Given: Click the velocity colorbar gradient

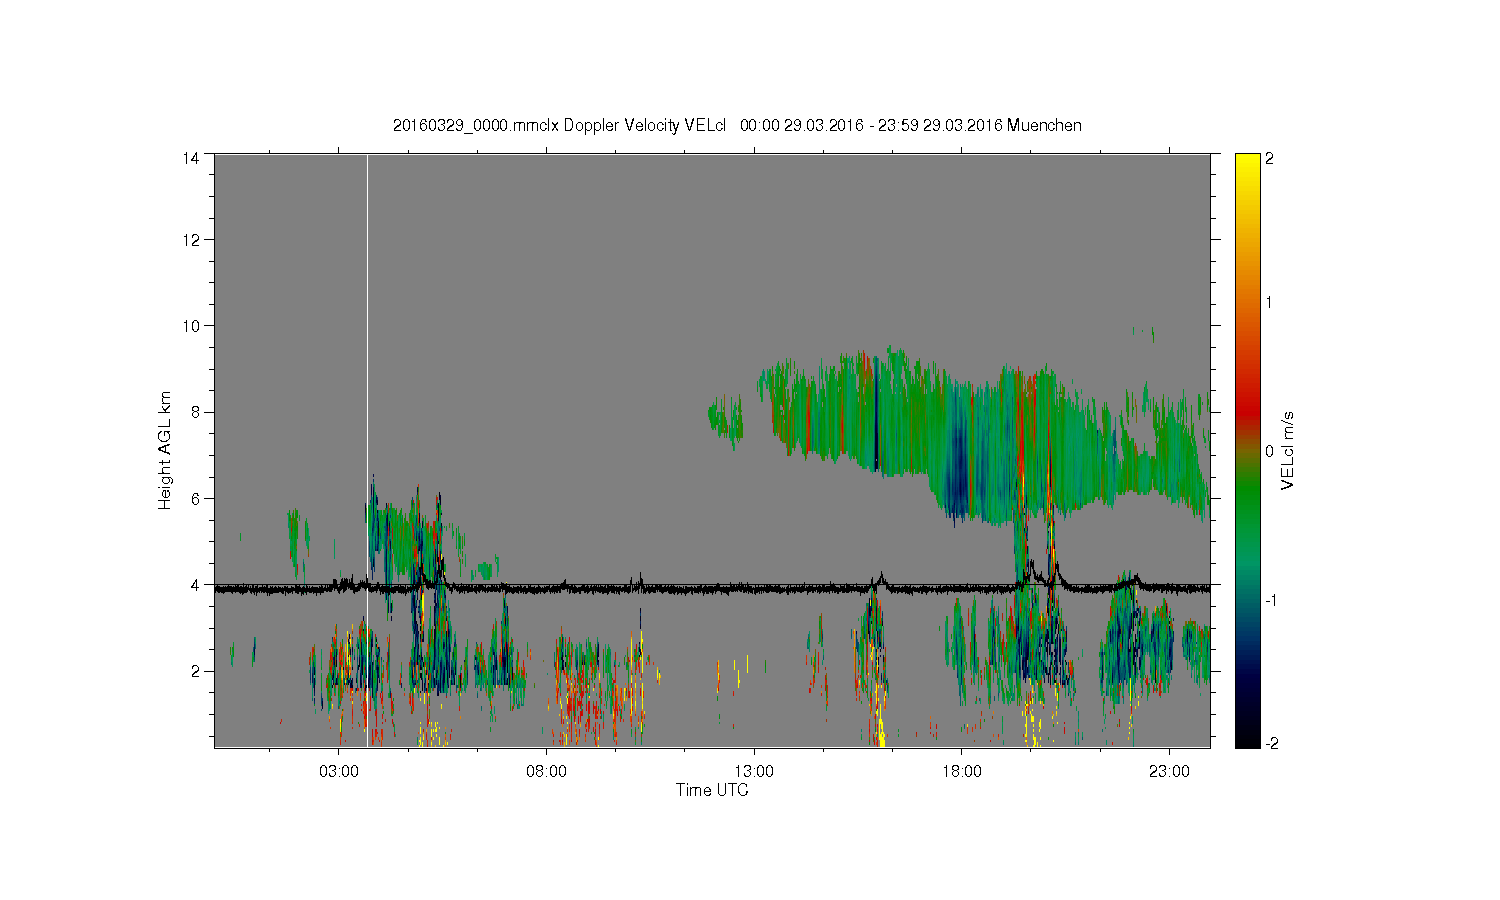Looking at the screenshot, I should (1247, 450).
